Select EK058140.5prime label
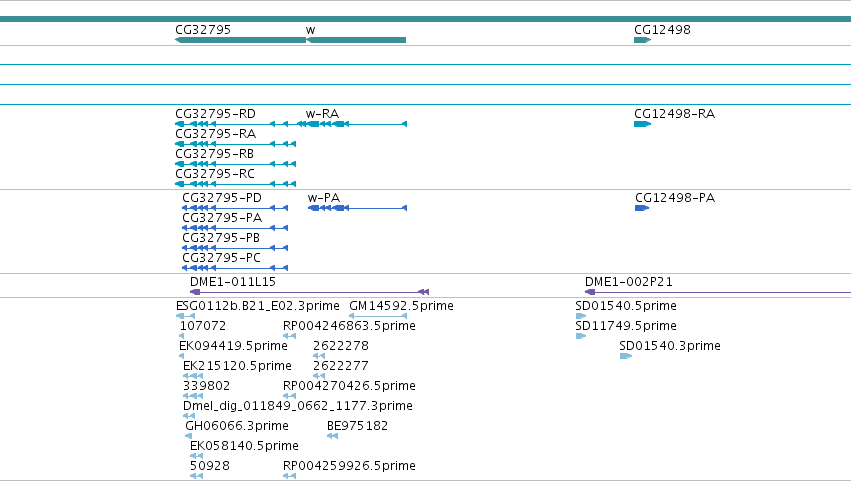This screenshot has height=481, width=851. point(244,447)
